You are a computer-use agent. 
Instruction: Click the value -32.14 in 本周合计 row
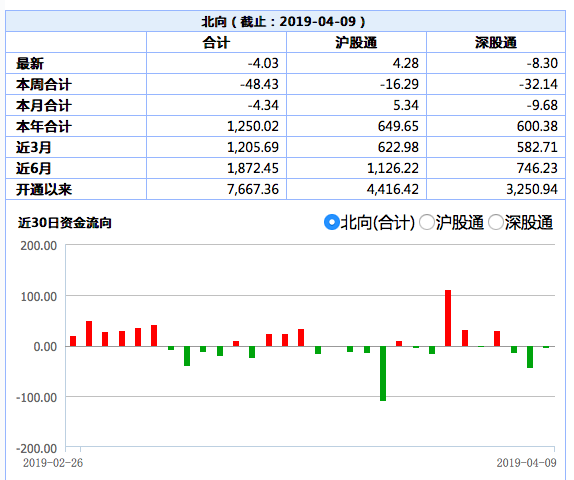coord(538,84)
